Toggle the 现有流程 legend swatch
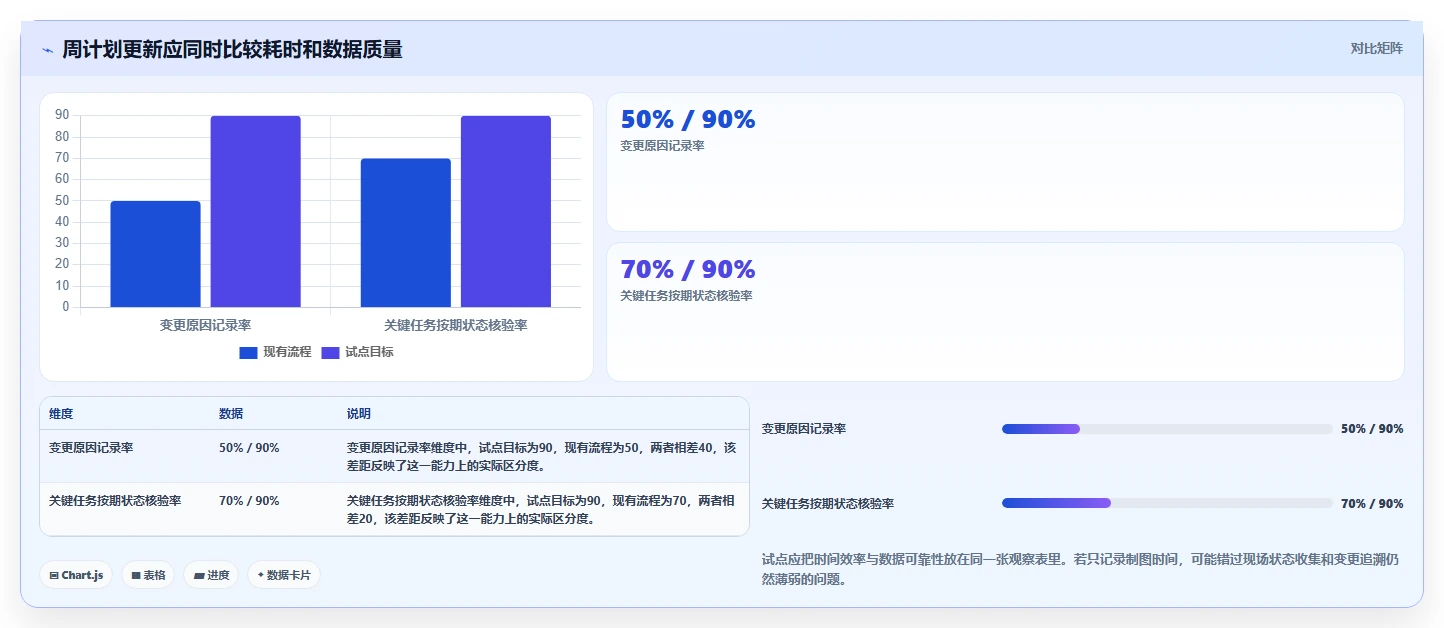 coord(248,352)
